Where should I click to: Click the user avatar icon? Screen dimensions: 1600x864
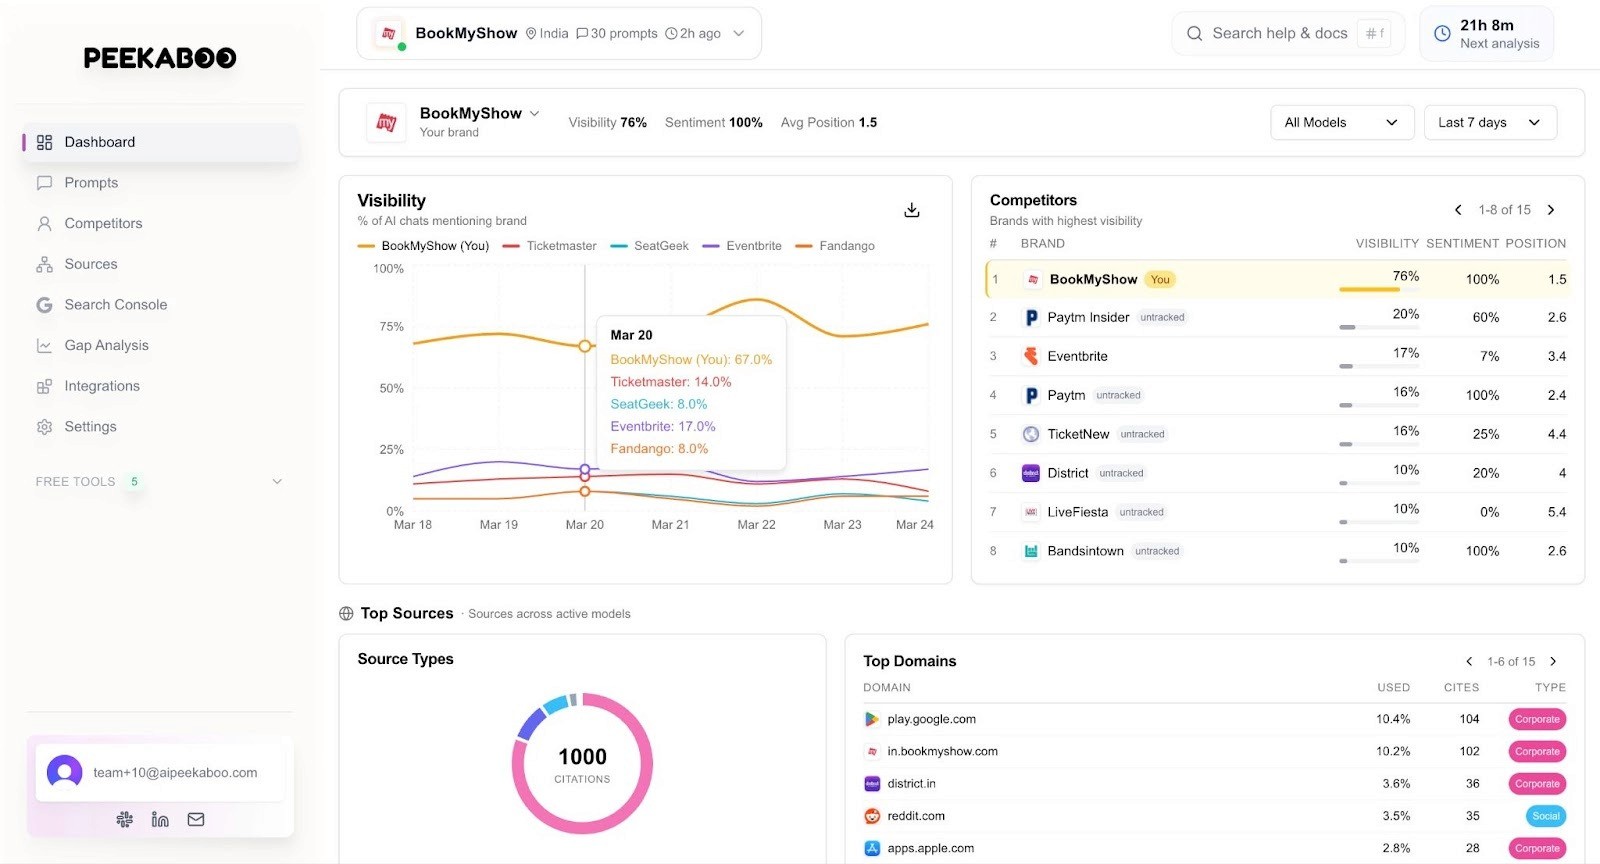point(64,772)
